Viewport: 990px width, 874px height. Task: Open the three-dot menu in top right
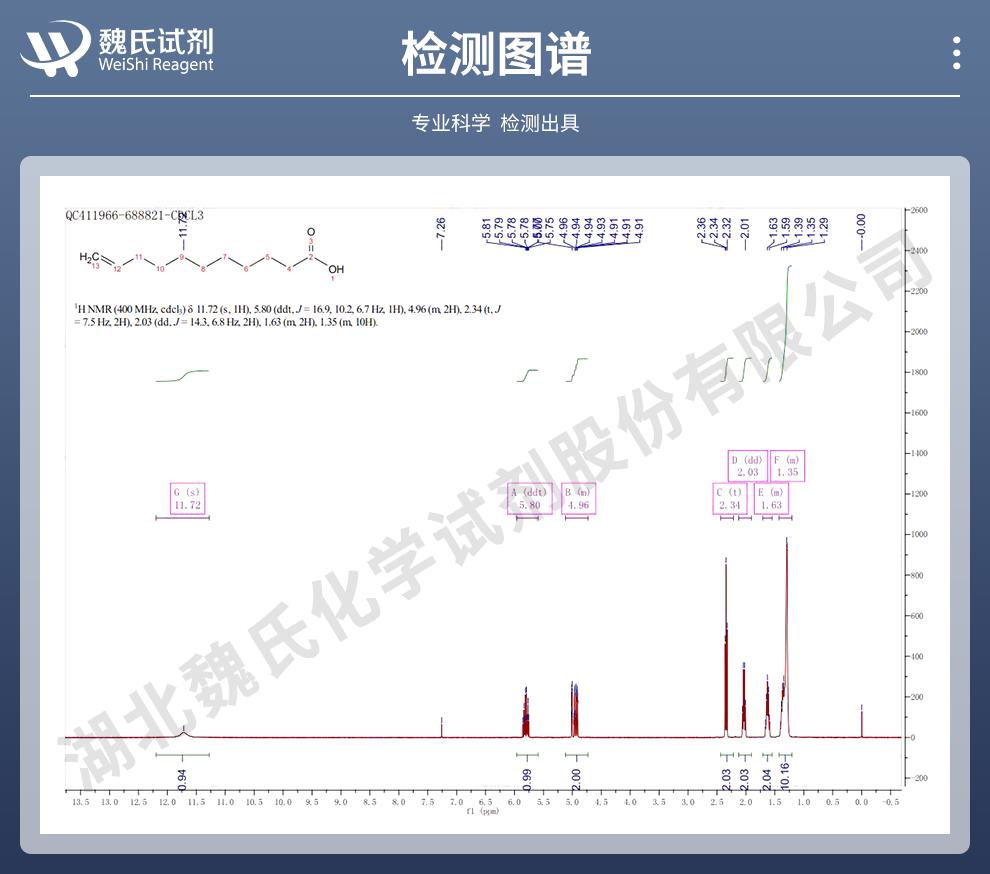[x=956, y=53]
